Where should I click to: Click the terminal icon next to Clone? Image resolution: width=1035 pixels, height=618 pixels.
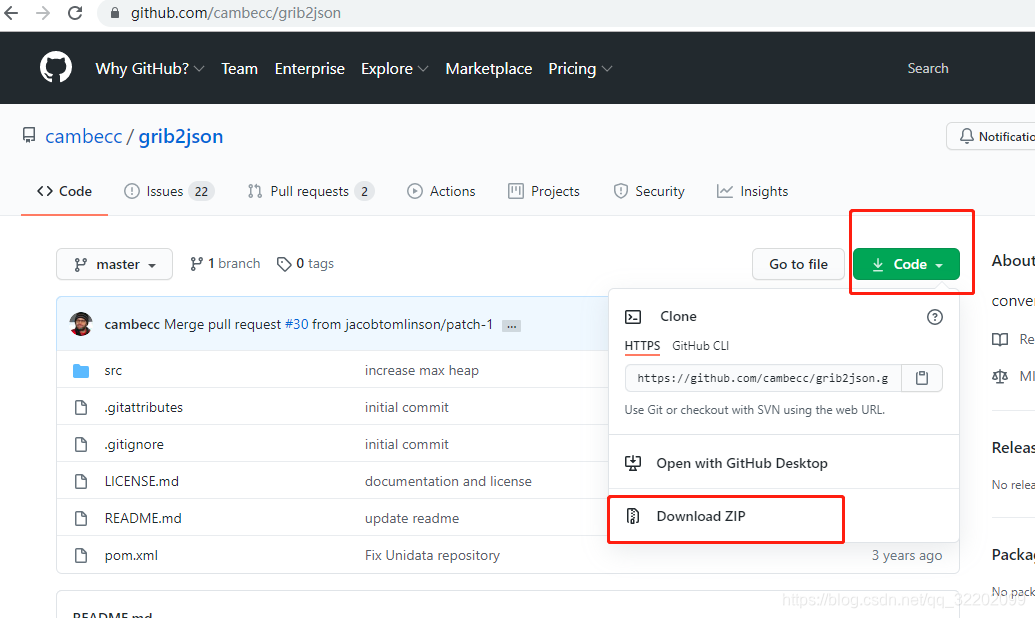tap(633, 317)
